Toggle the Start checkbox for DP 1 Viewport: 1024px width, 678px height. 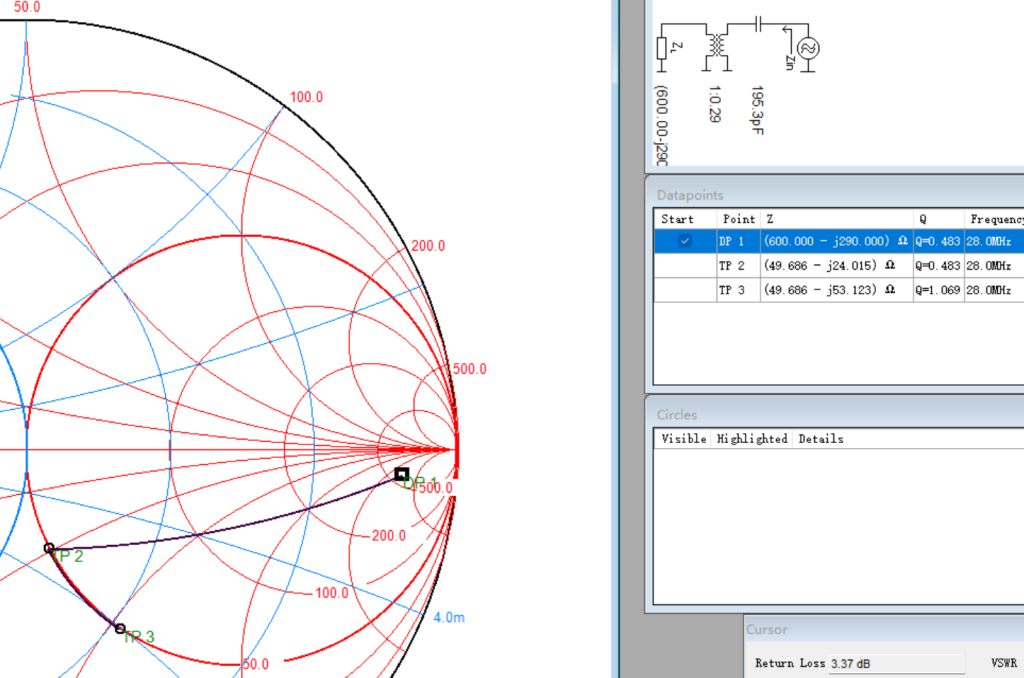(684, 241)
